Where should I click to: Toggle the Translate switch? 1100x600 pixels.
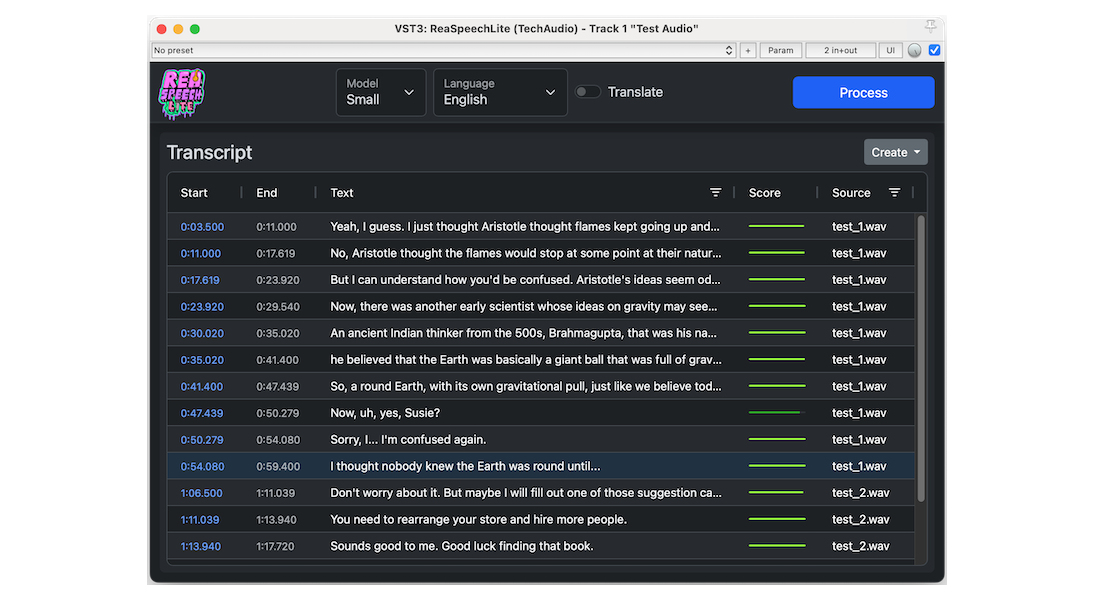pyautogui.click(x=588, y=92)
